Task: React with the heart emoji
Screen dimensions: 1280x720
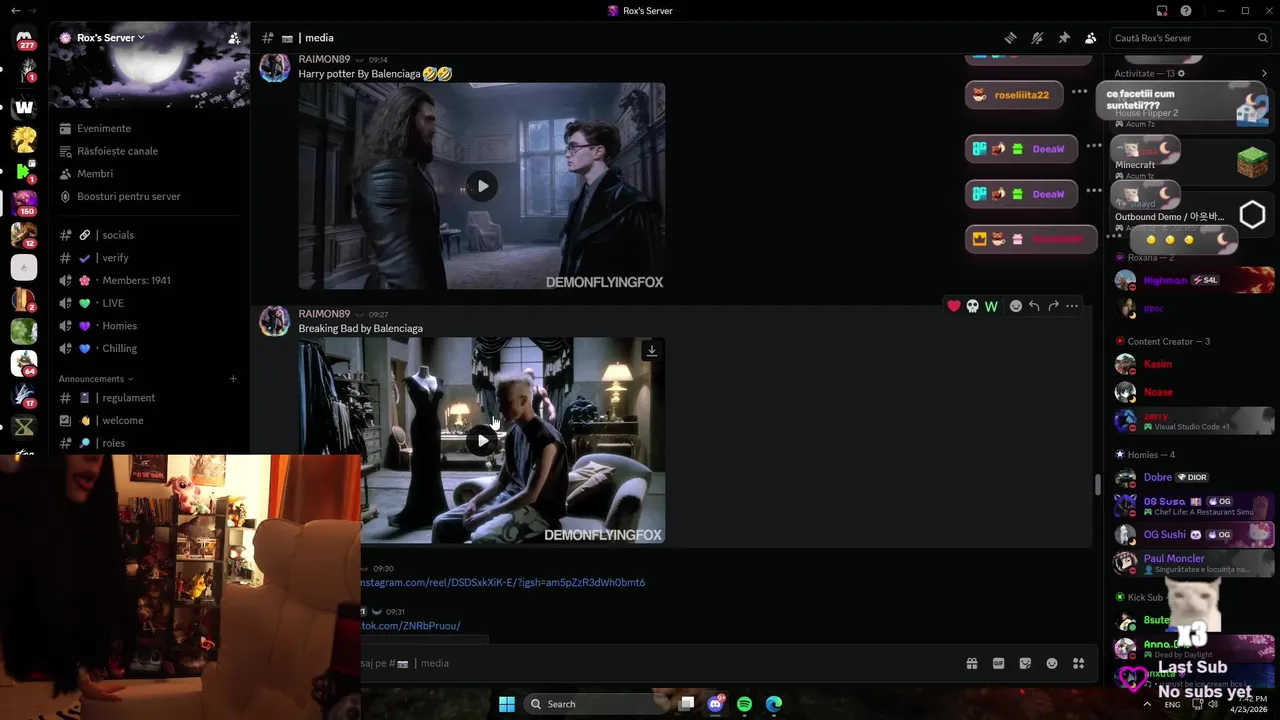Action: pyautogui.click(x=954, y=306)
